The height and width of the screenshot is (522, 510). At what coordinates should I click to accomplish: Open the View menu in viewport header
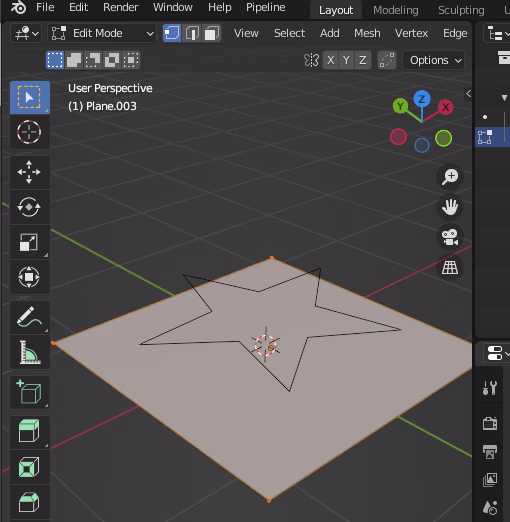(x=246, y=33)
